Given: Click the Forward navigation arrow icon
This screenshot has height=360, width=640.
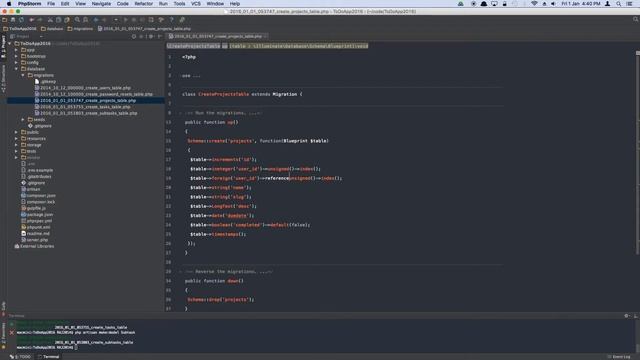Looking at the screenshot, I should click(x=104, y=20).
